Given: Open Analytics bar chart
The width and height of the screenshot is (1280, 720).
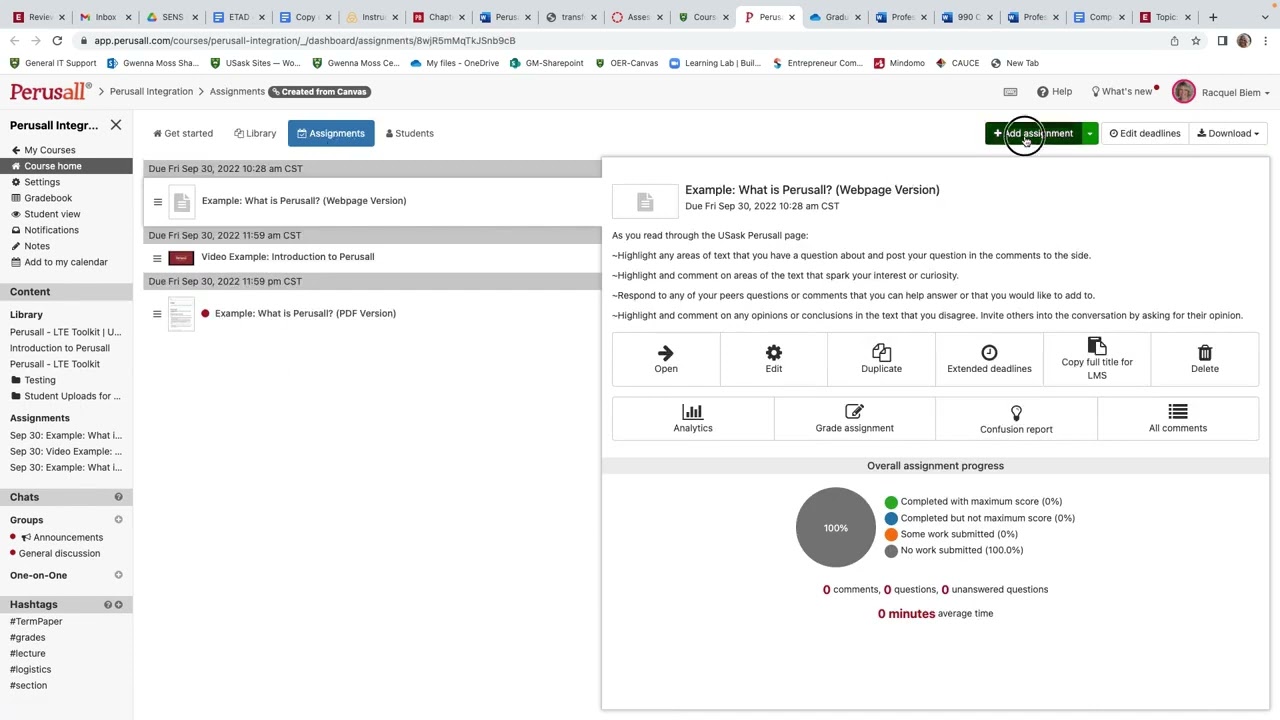Looking at the screenshot, I should pos(693,418).
